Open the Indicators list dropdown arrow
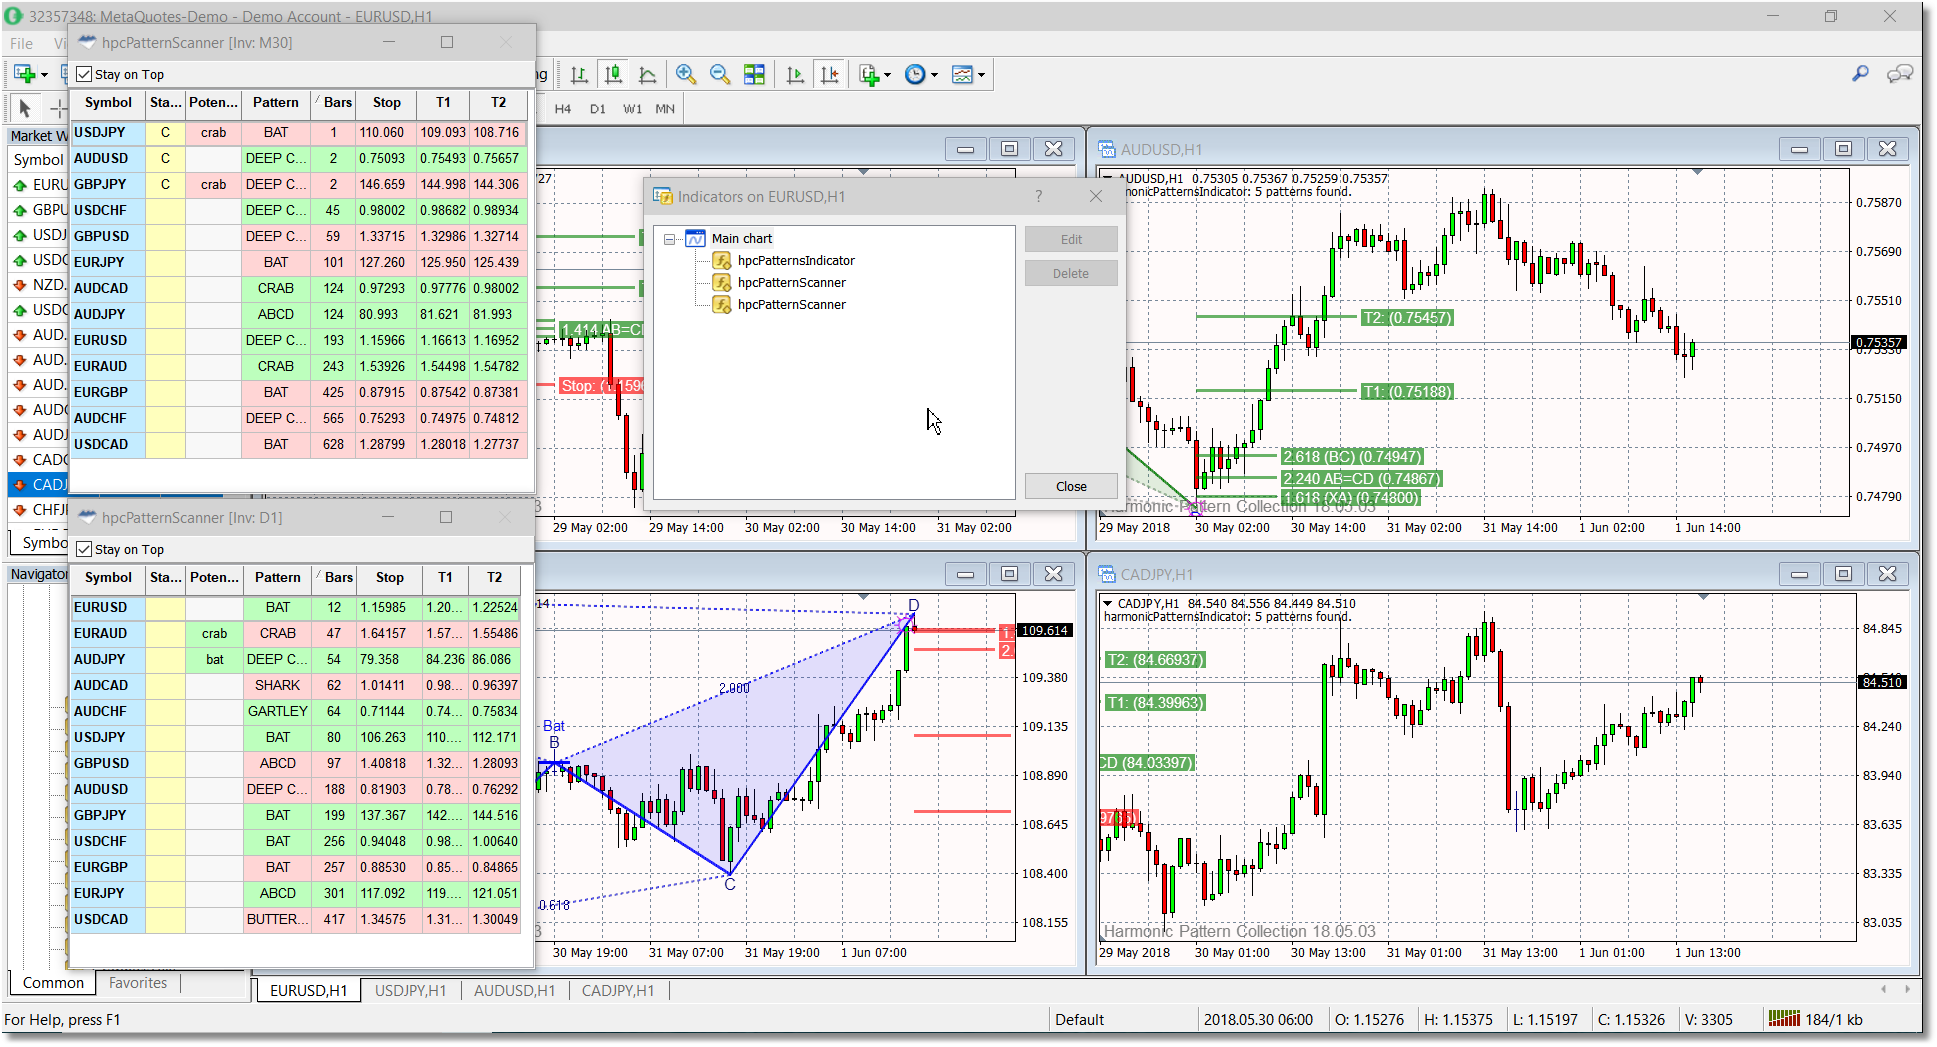The image size is (1937, 1047). click(887, 75)
